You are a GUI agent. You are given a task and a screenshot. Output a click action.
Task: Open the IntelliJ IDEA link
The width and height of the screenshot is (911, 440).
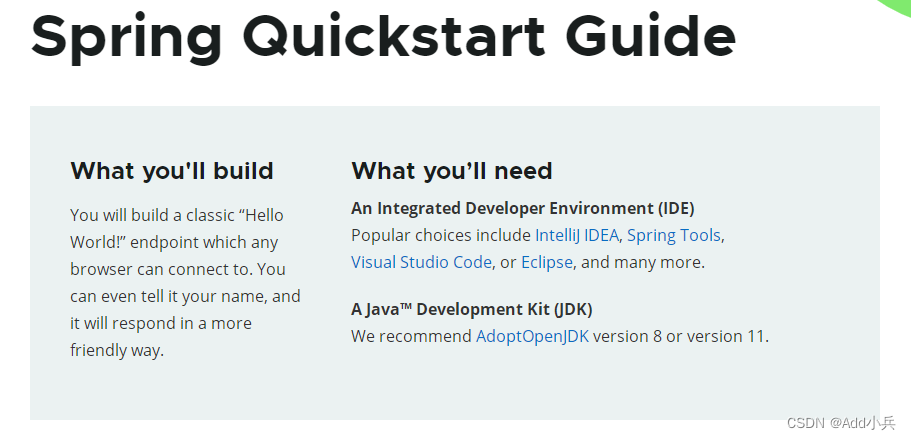[576, 235]
